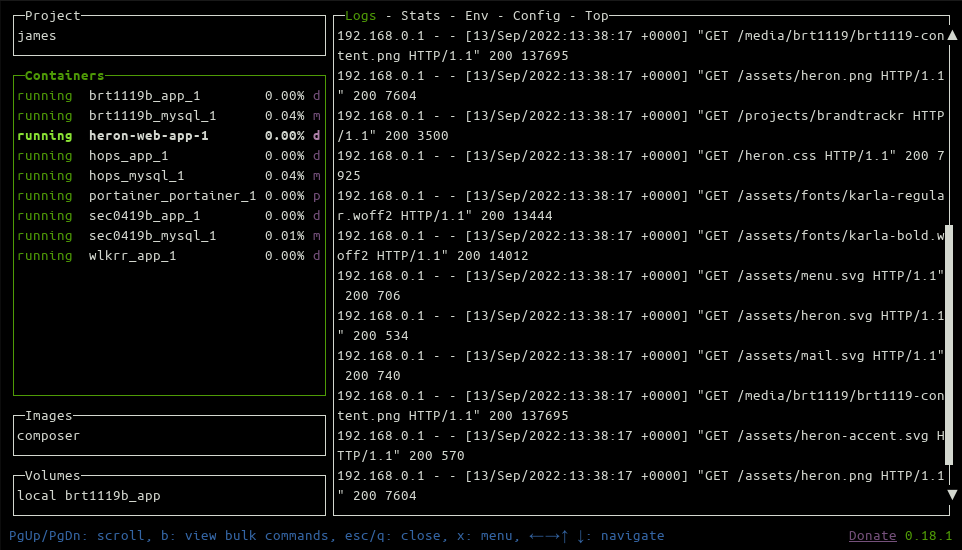Click log line for /assets/heron-accent.svg
962x550 pixels.
point(641,446)
